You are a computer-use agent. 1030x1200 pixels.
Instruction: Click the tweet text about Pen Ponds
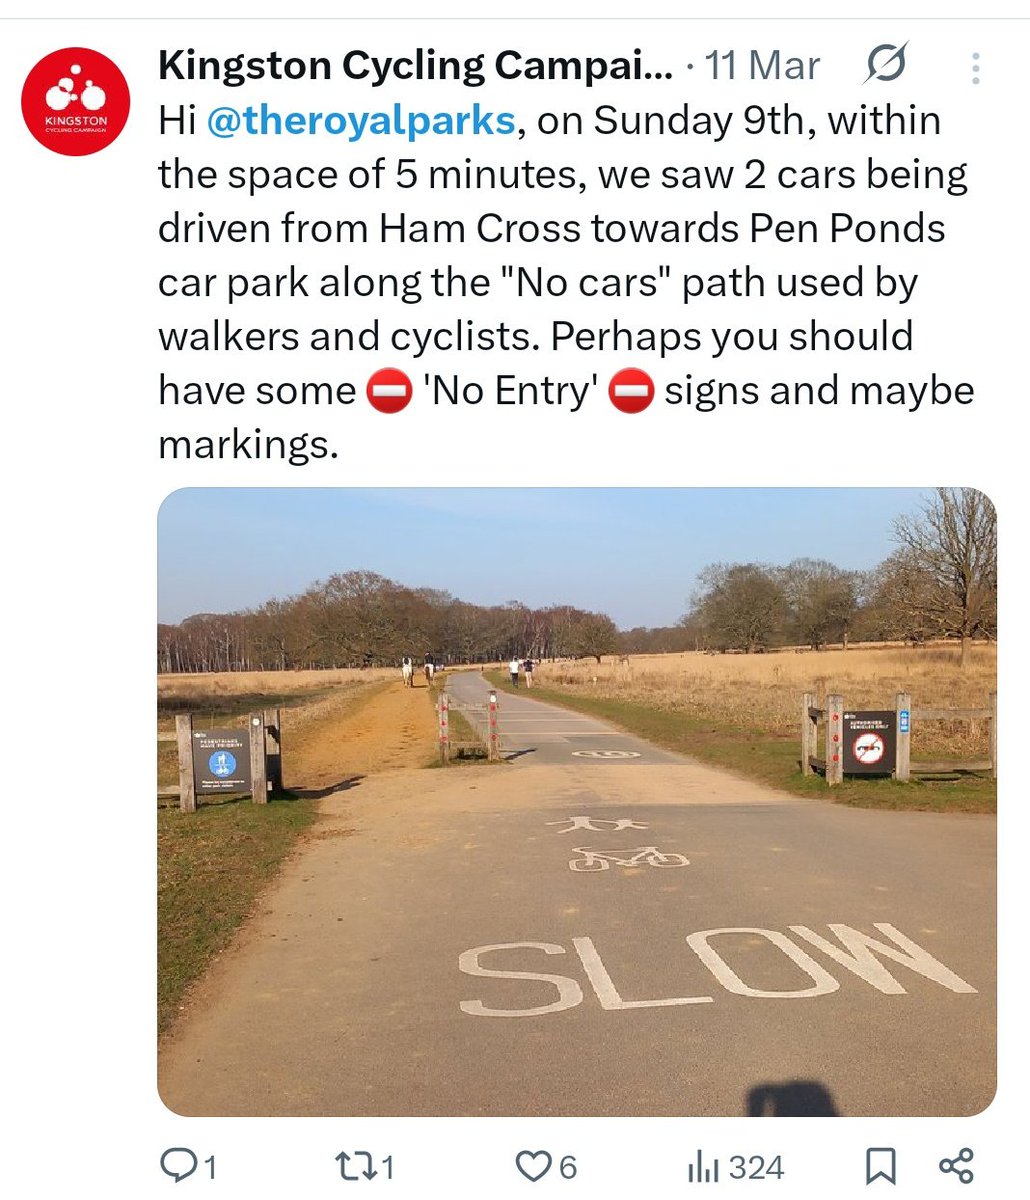[566, 283]
